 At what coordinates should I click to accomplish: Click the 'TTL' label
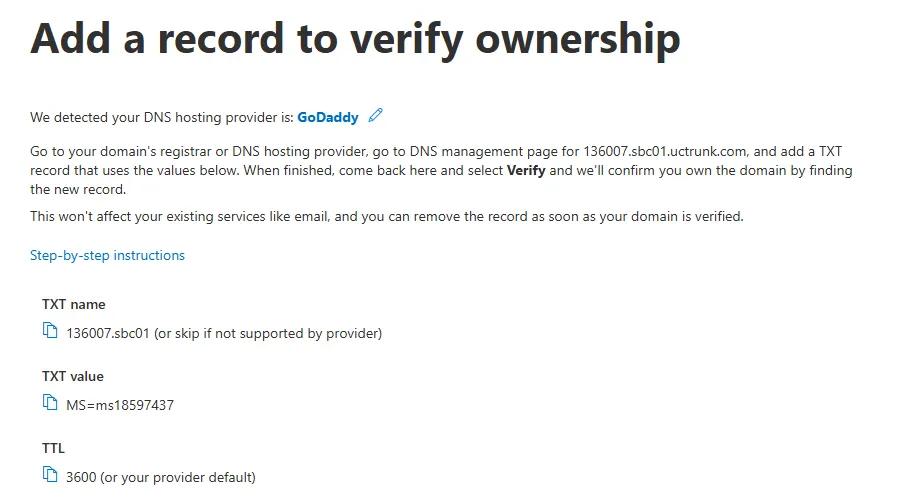53,448
